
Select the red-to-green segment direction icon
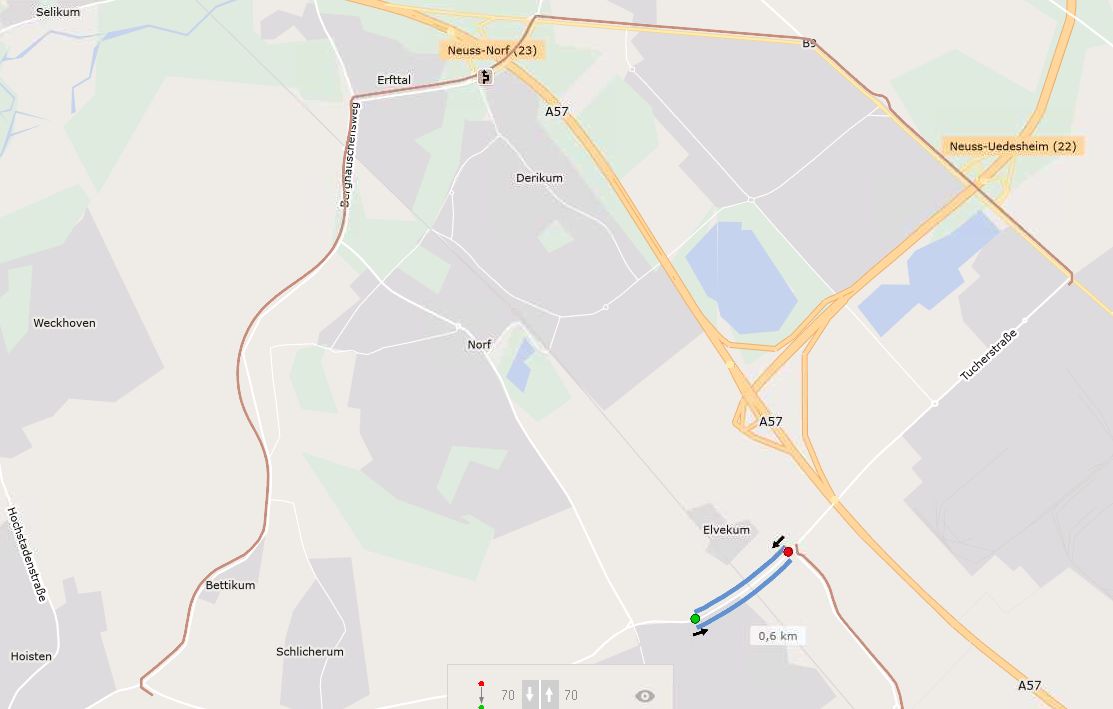[x=481, y=695]
